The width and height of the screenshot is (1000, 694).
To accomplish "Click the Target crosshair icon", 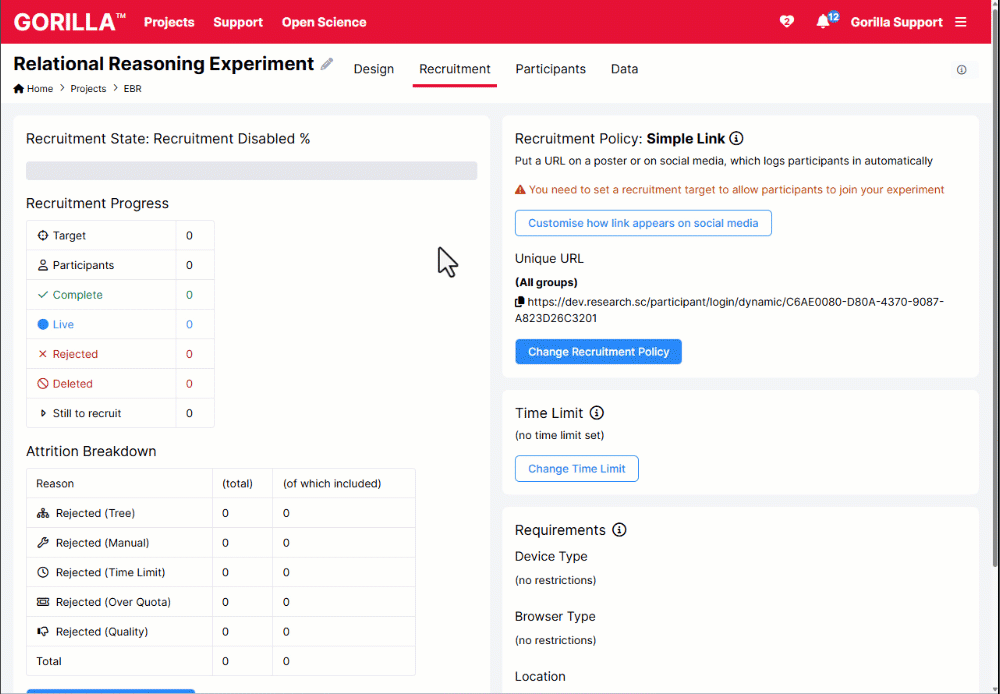I will click(x=43, y=235).
